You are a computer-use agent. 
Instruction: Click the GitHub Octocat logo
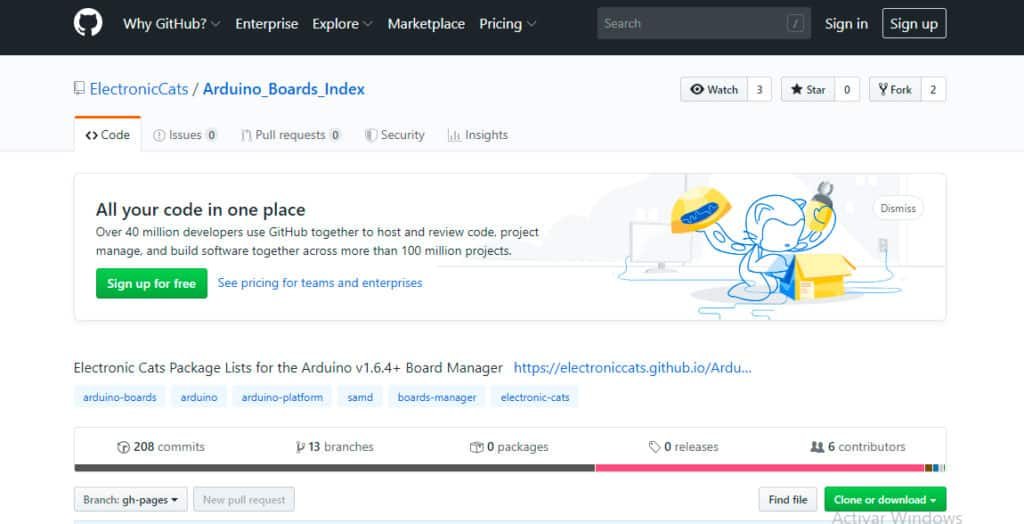pos(88,23)
